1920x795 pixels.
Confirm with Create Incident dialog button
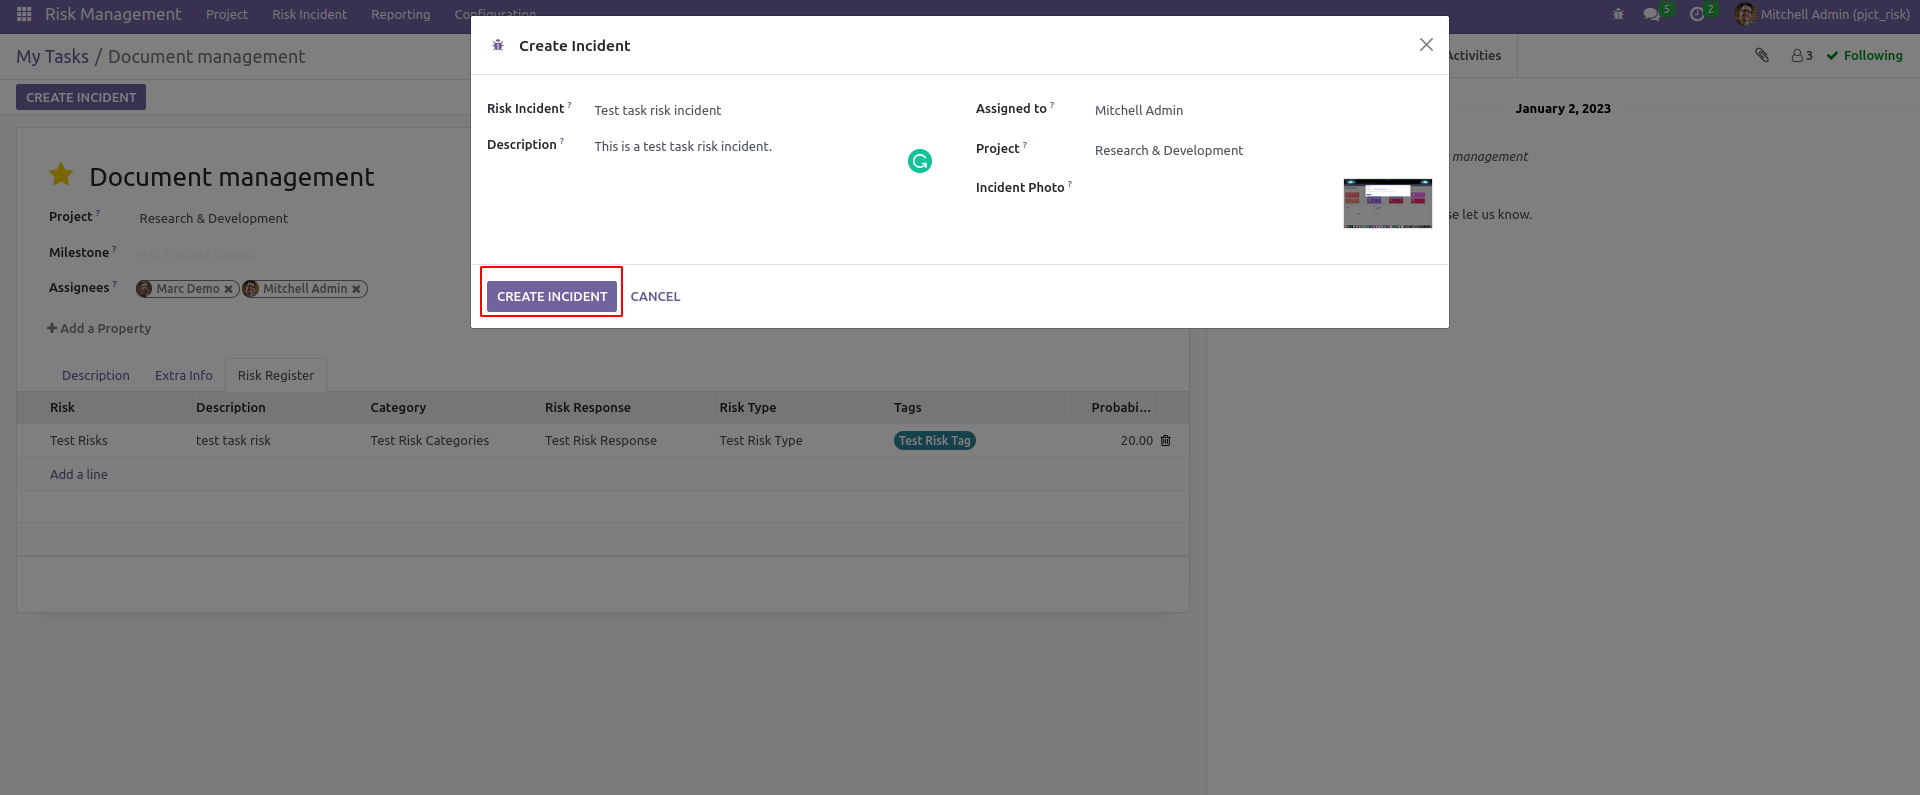tap(552, 296)
